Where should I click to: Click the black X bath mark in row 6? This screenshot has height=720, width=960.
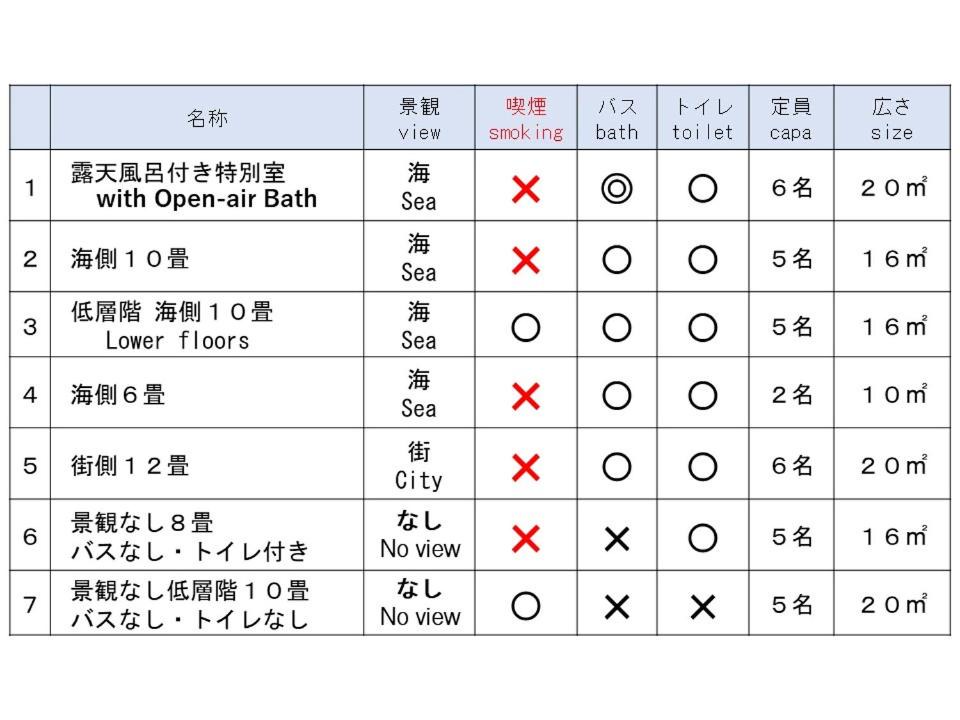617,539
